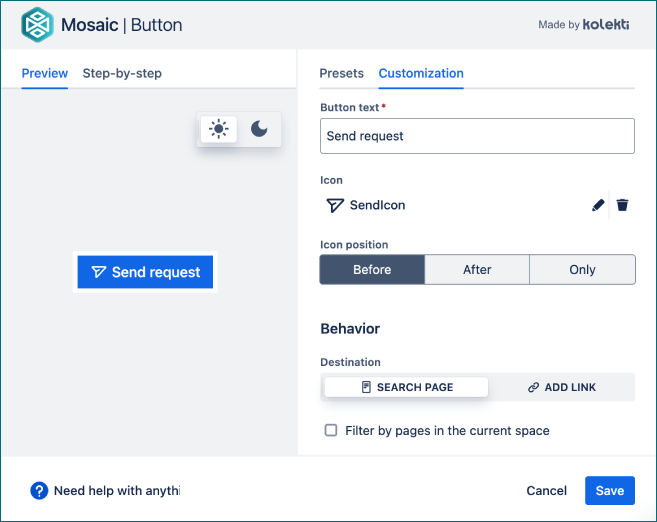
Task: Choose ADD LINK destination option
Action: 562,387
